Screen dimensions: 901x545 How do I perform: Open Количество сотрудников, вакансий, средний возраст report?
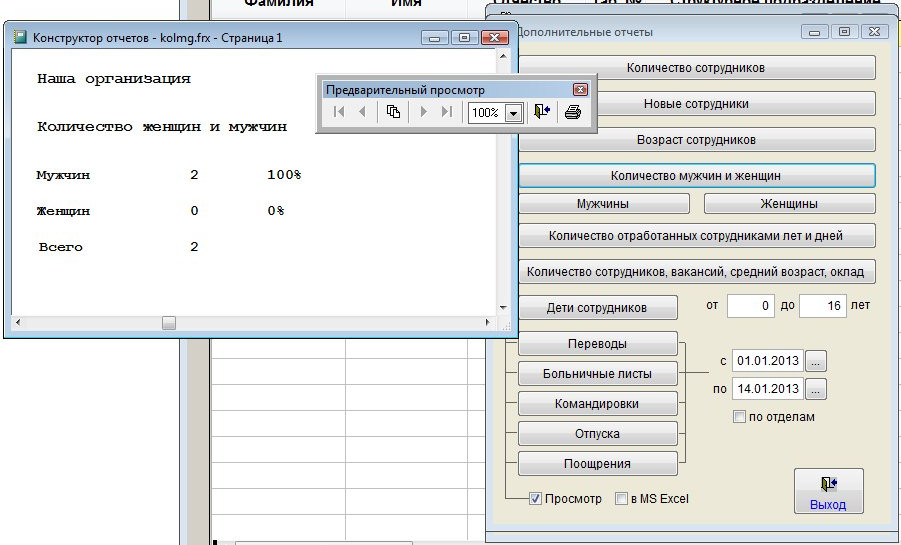[696, 271]
